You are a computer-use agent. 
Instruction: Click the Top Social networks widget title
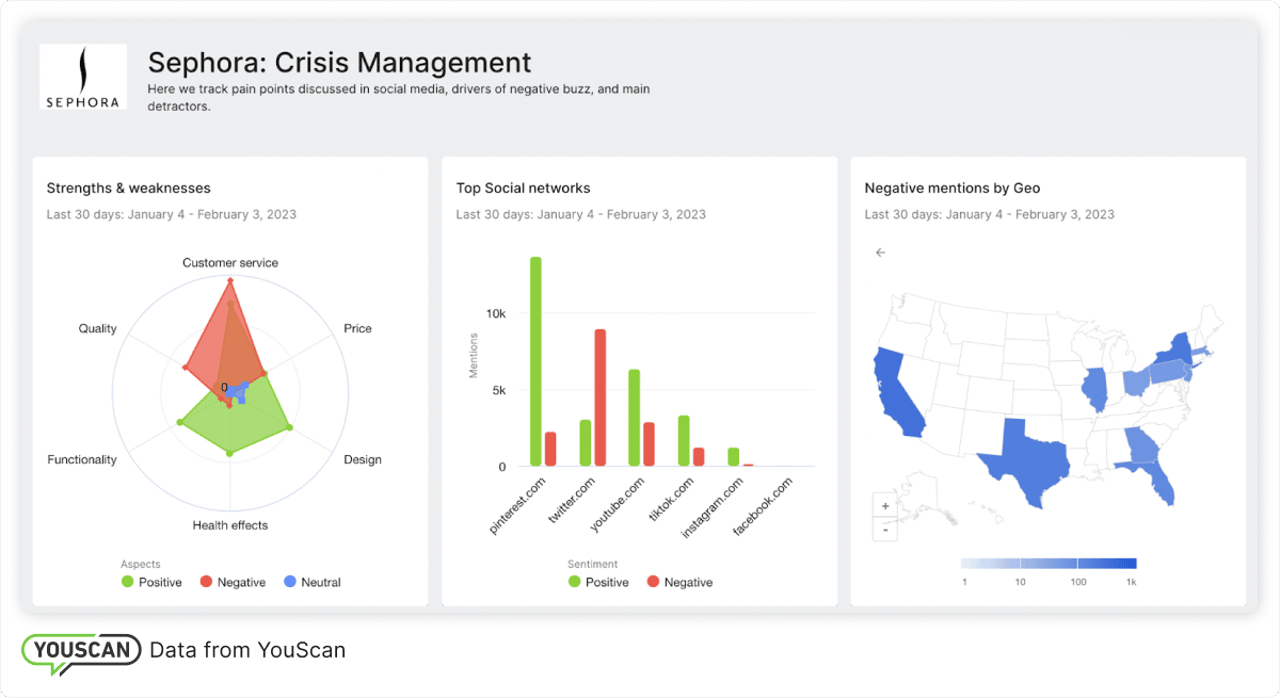pyautogui.click(x=523, y=188)
